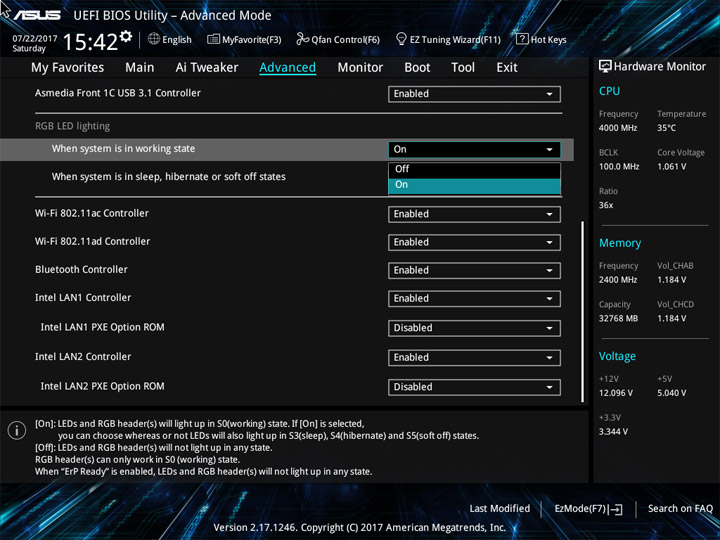Switch to Boot tab

pos(417,68)
